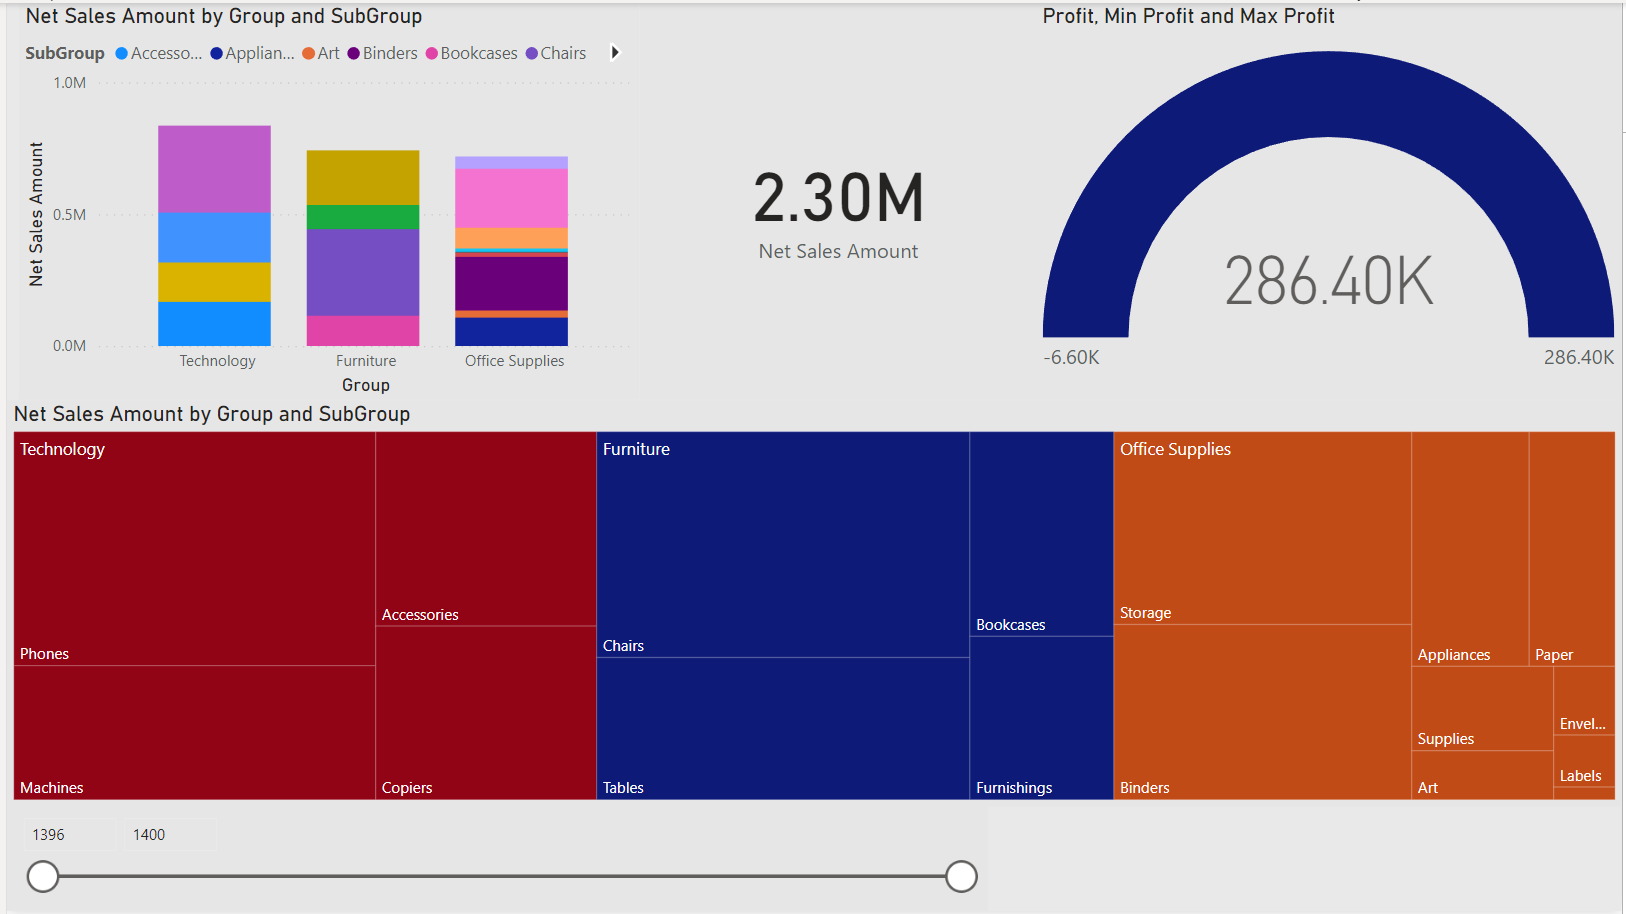The image size is (1626, 914).
Task: Click the end value field showing 1400
Action: [171, 835]
